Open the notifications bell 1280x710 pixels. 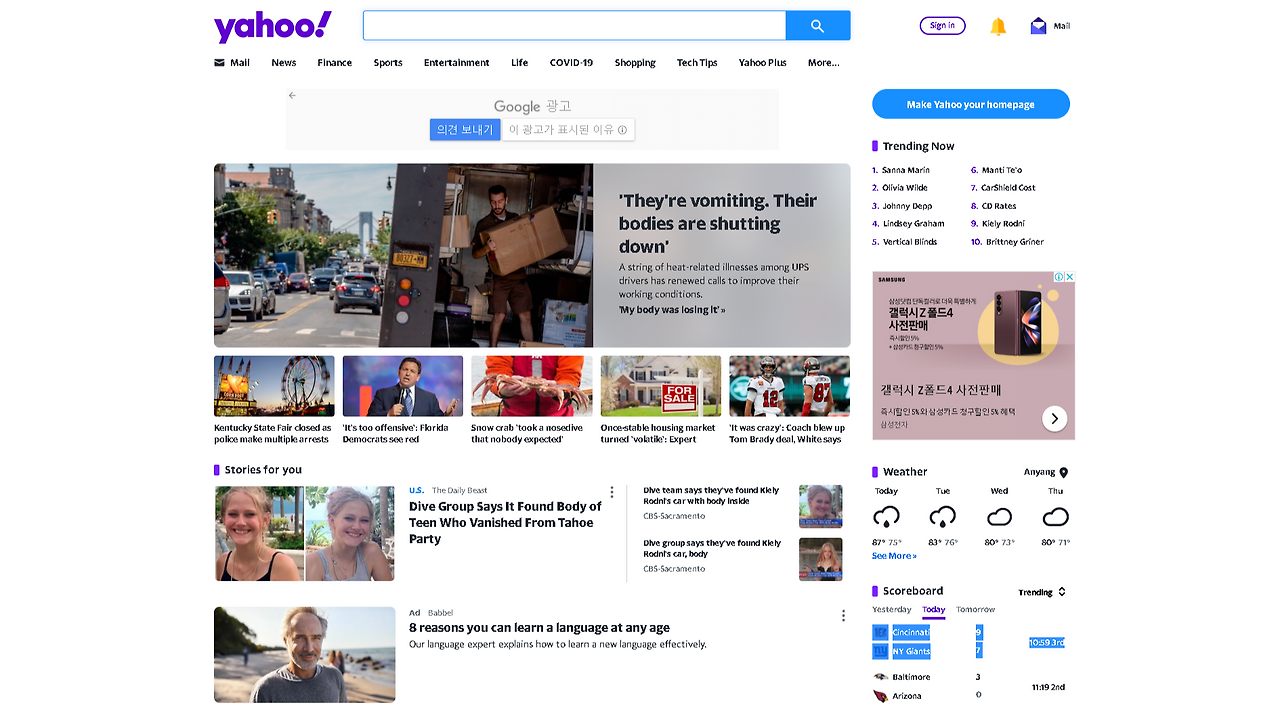[998, 26]
